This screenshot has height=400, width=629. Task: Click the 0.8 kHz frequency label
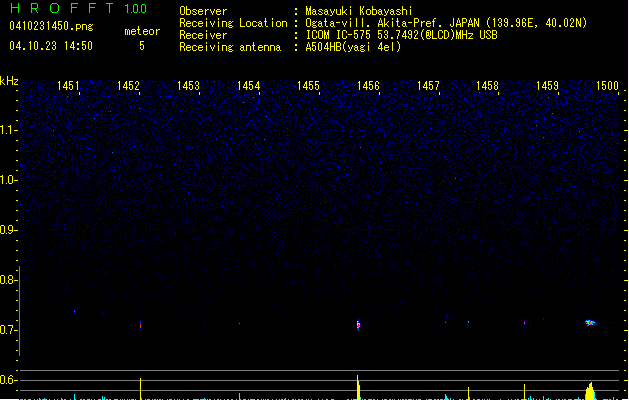pos(7,280)
